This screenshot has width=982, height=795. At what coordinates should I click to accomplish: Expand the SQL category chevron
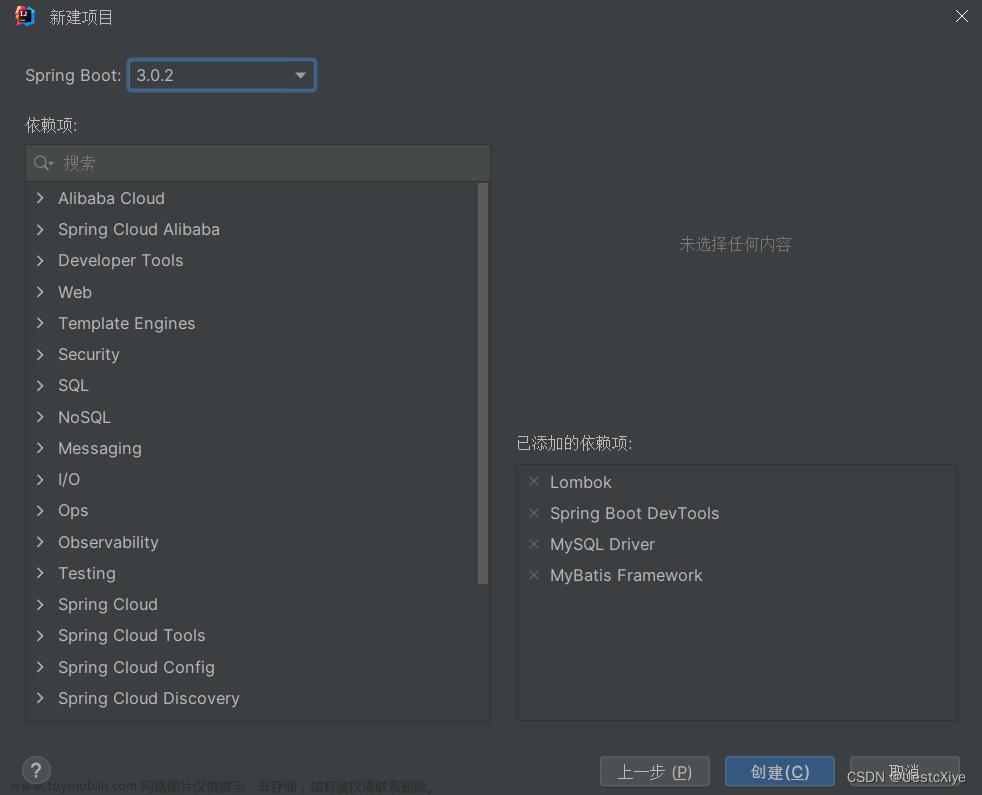pos(40,385)
